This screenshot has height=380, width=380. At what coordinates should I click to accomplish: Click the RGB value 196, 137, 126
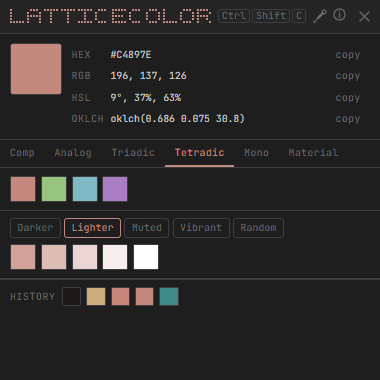point(148,76)
